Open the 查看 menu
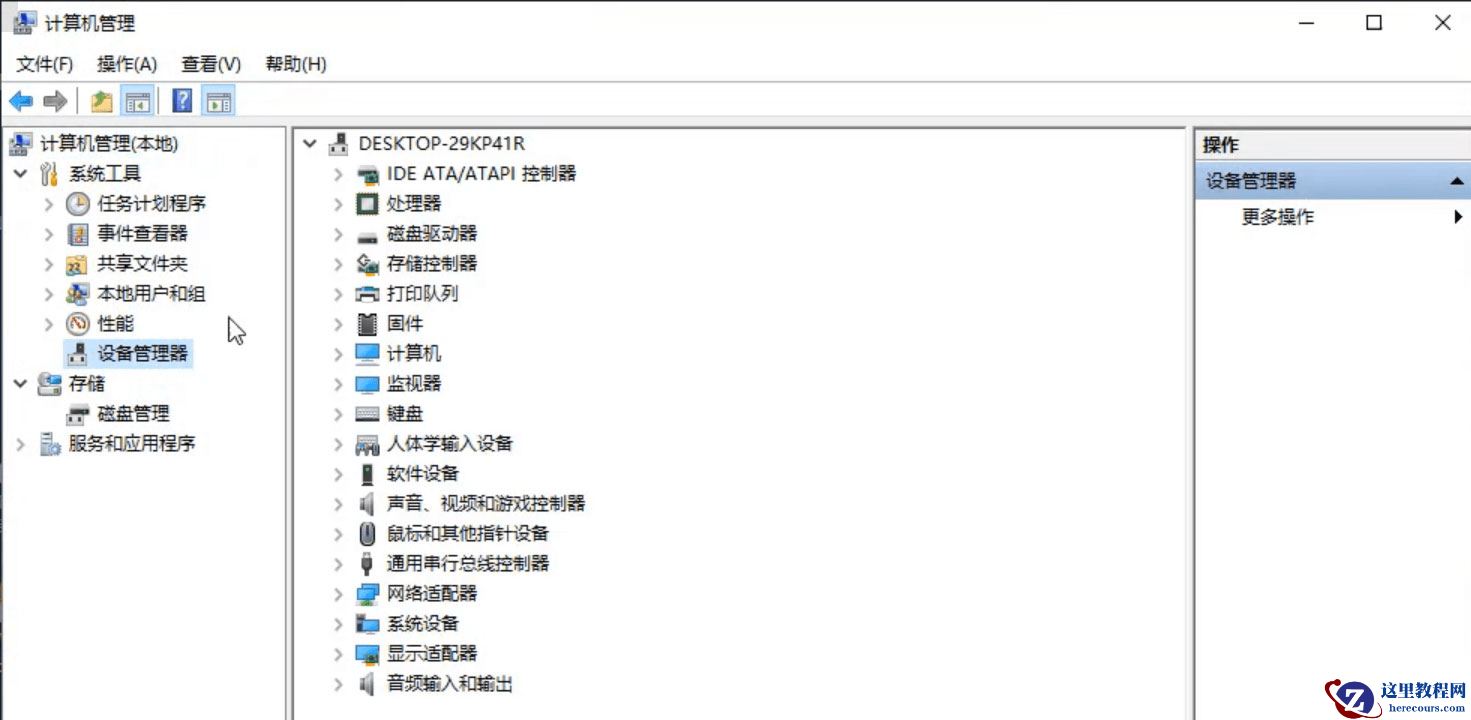Screen dimensions: 1471x720 [209, 63]
